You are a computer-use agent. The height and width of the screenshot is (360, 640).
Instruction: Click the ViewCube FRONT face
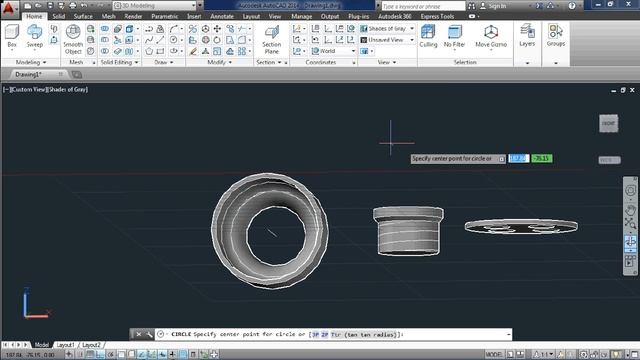click(x=609, y=123)
